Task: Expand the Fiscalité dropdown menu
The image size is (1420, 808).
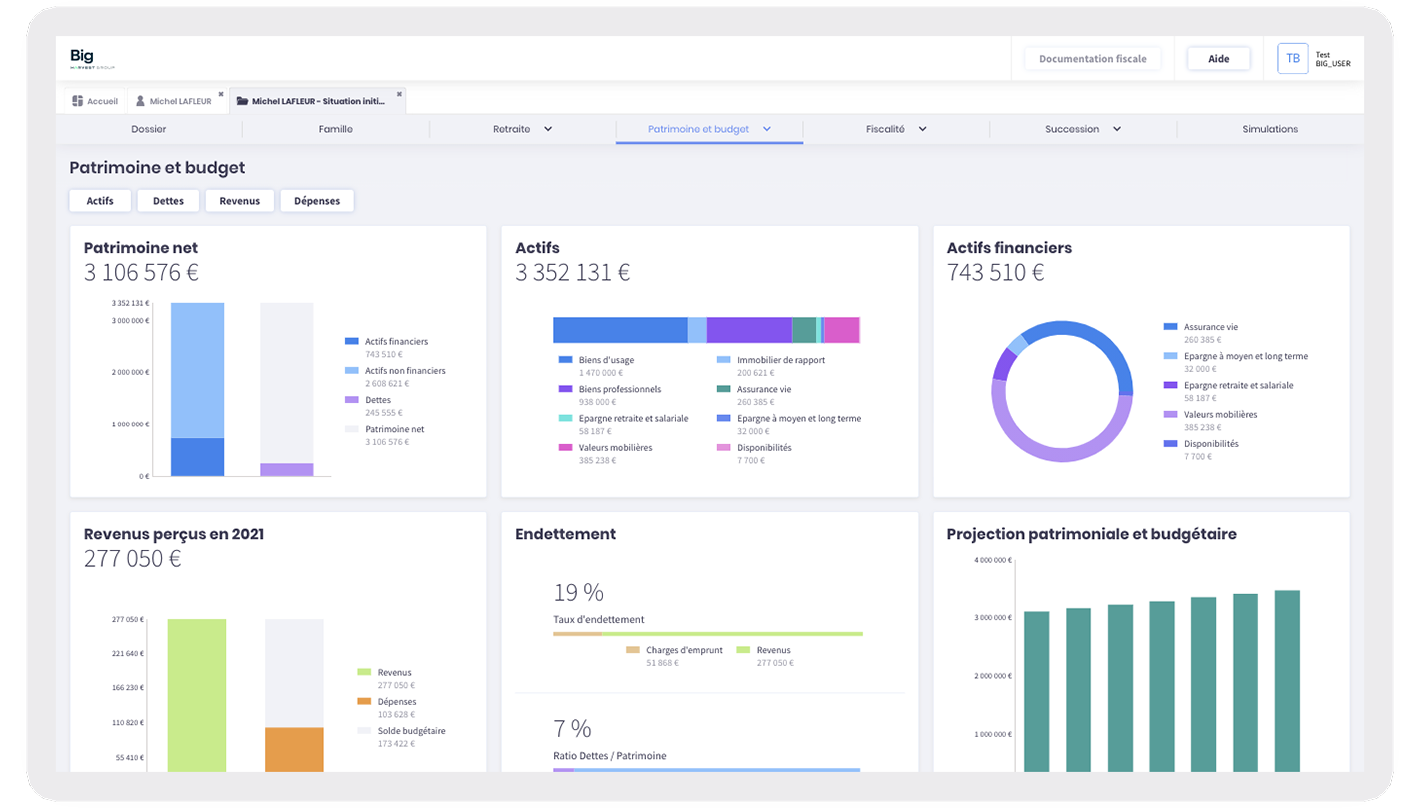Action: point(922,129)
